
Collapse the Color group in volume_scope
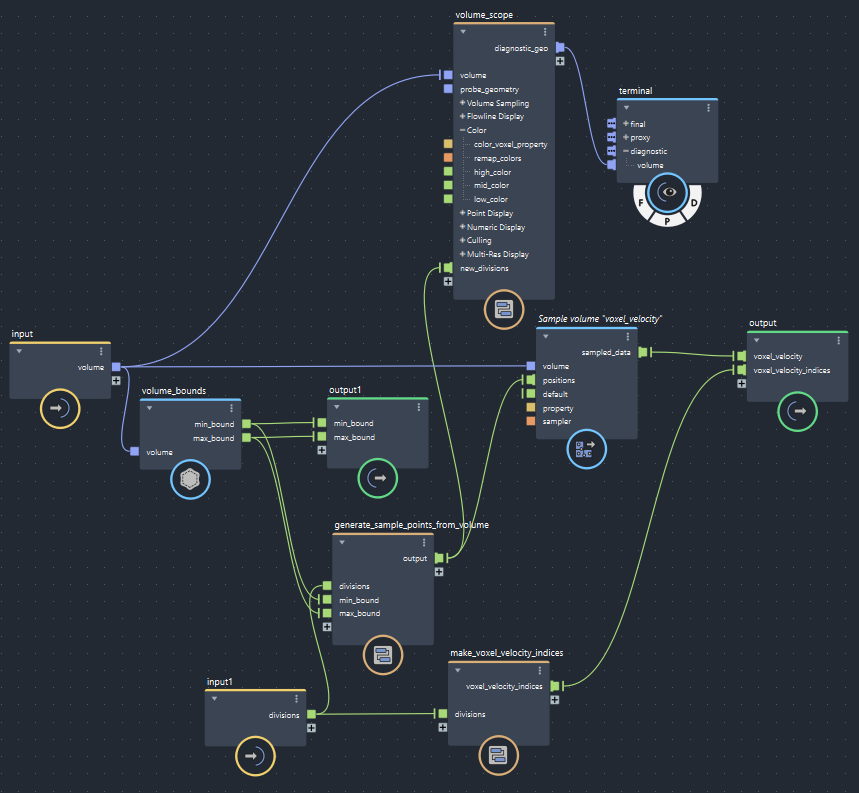click(x=463, y=130)
